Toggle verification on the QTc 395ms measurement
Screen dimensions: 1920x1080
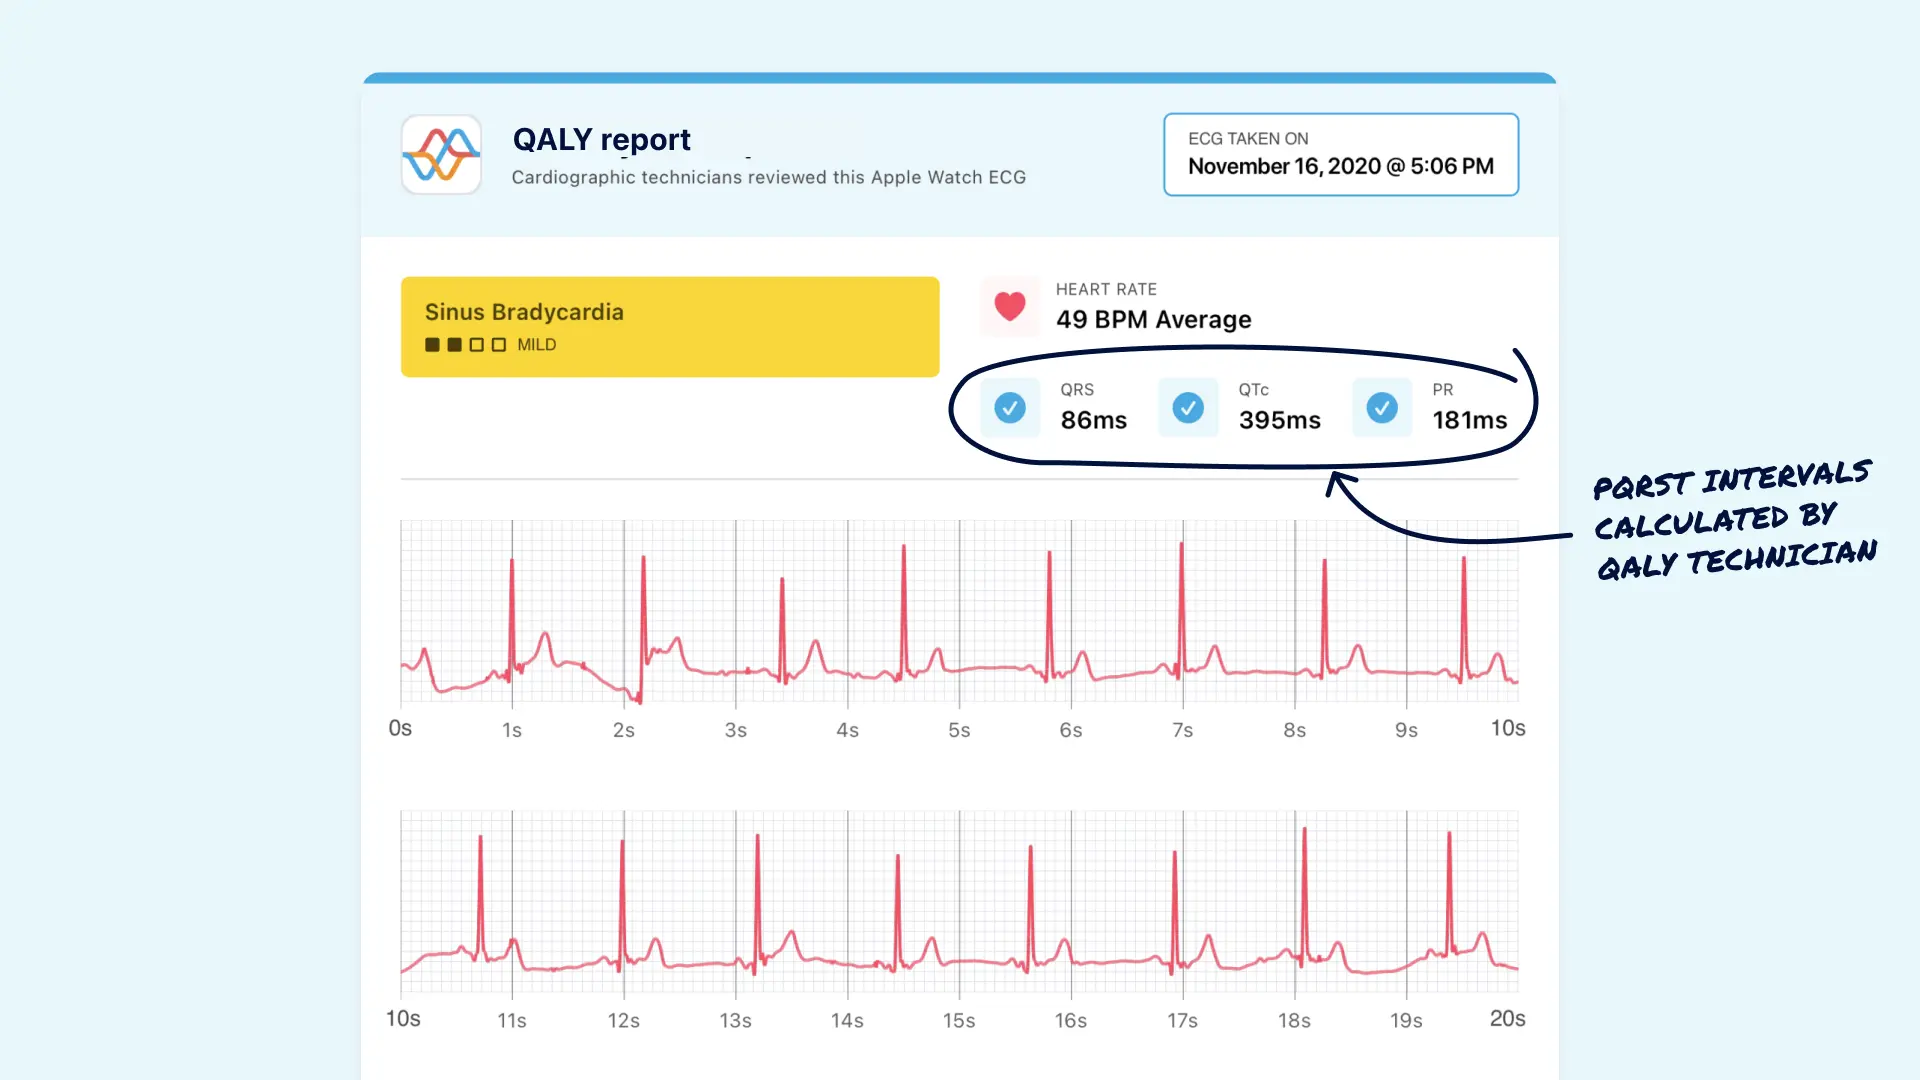click(1188, 408)
